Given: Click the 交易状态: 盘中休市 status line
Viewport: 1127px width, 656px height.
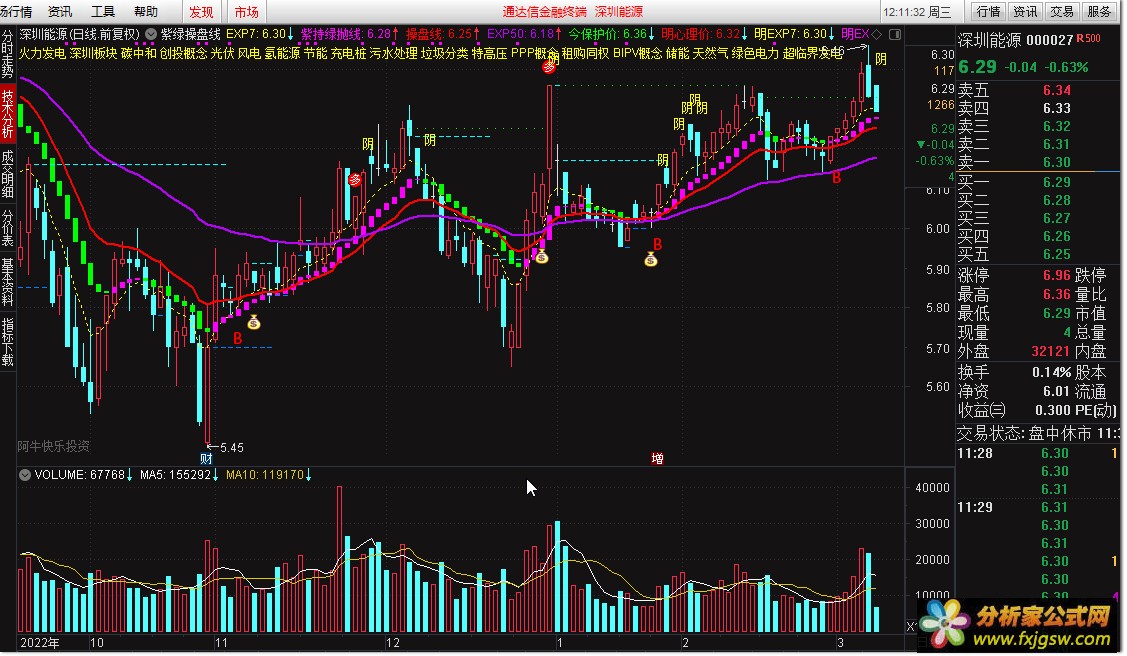Looking at the screenshot, I should (x=1039, y=433).
